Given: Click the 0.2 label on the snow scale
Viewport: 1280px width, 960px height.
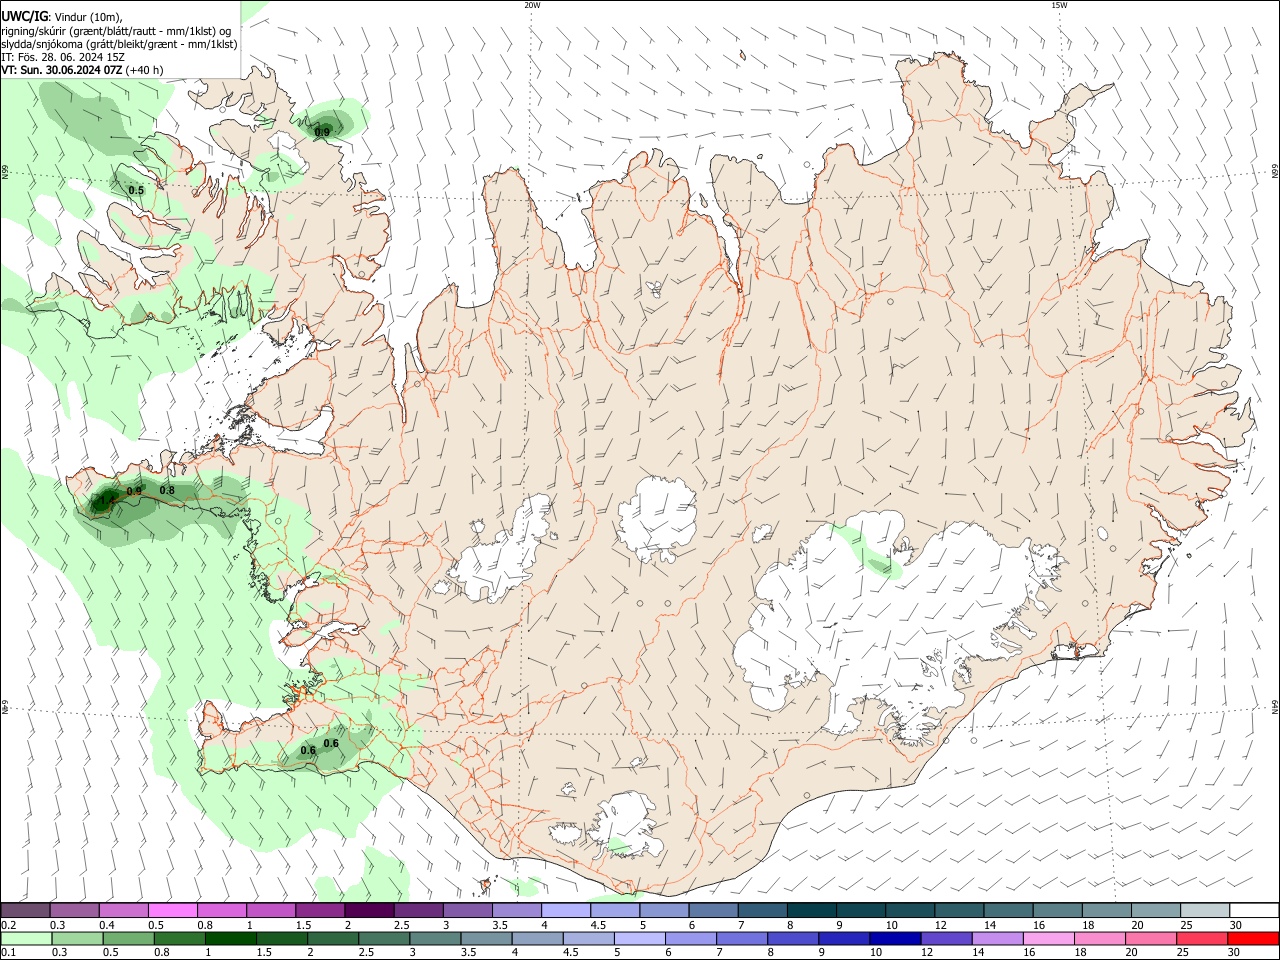Looking at the screenshot, I should 8,925.
